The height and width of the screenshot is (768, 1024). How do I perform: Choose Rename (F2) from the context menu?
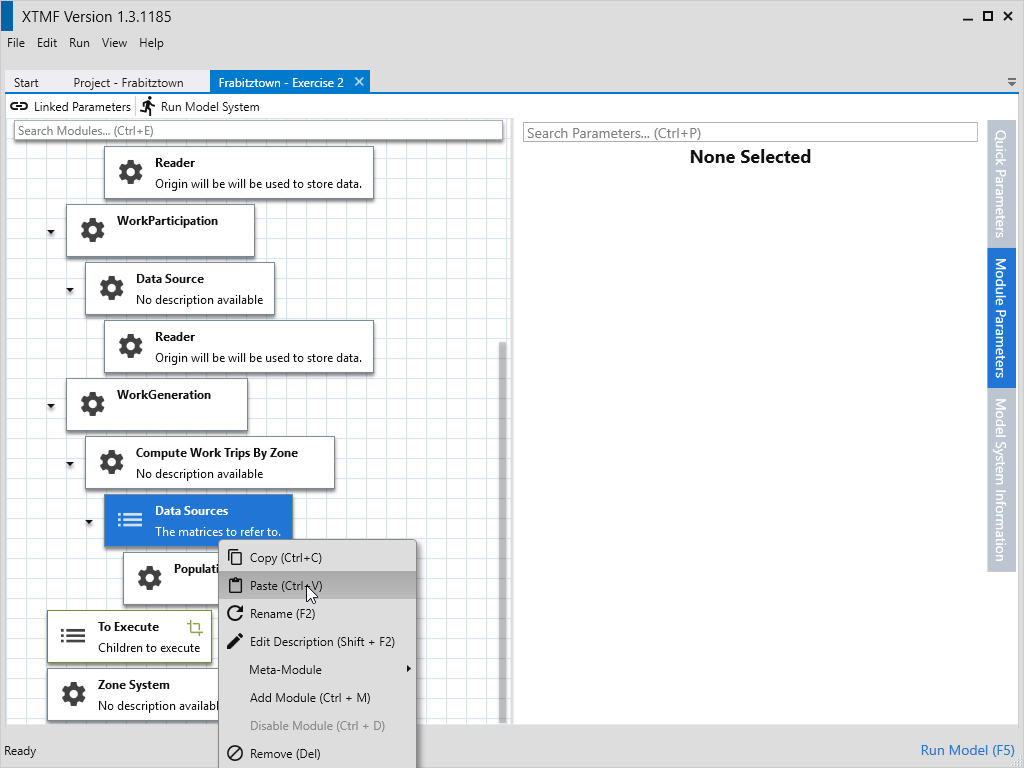point(282,614)
